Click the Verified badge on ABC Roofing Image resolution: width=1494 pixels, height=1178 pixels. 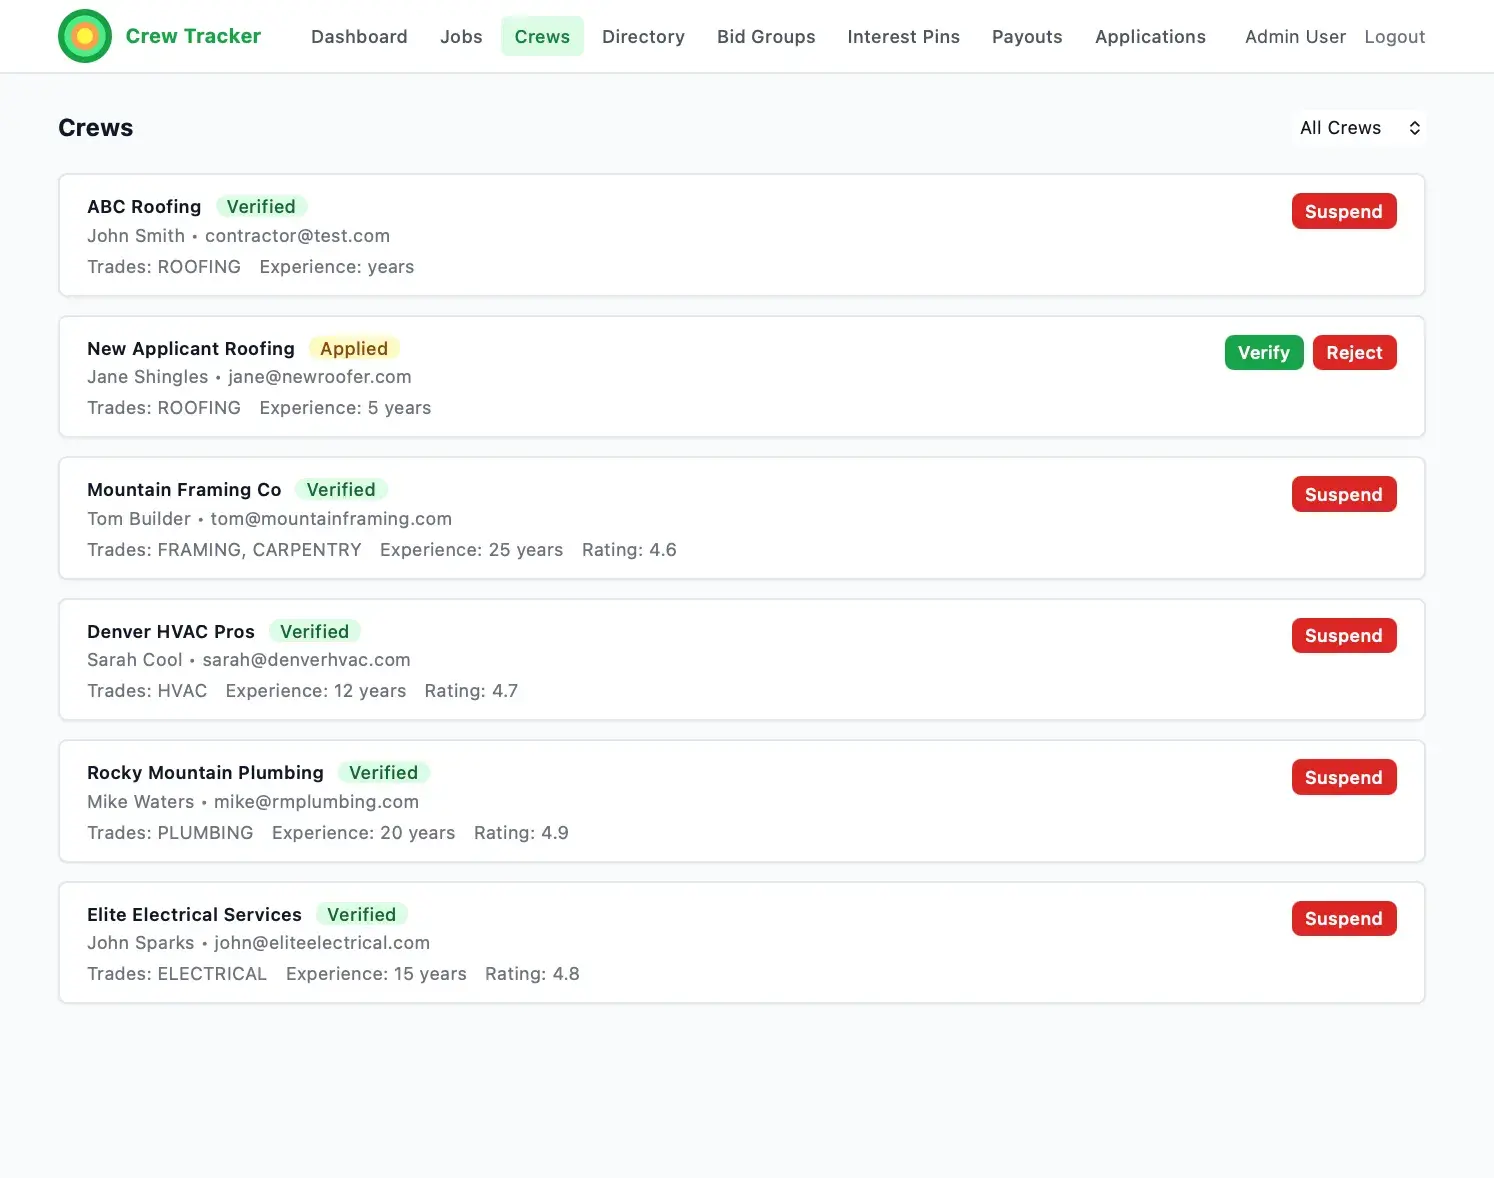pos(261,207)
